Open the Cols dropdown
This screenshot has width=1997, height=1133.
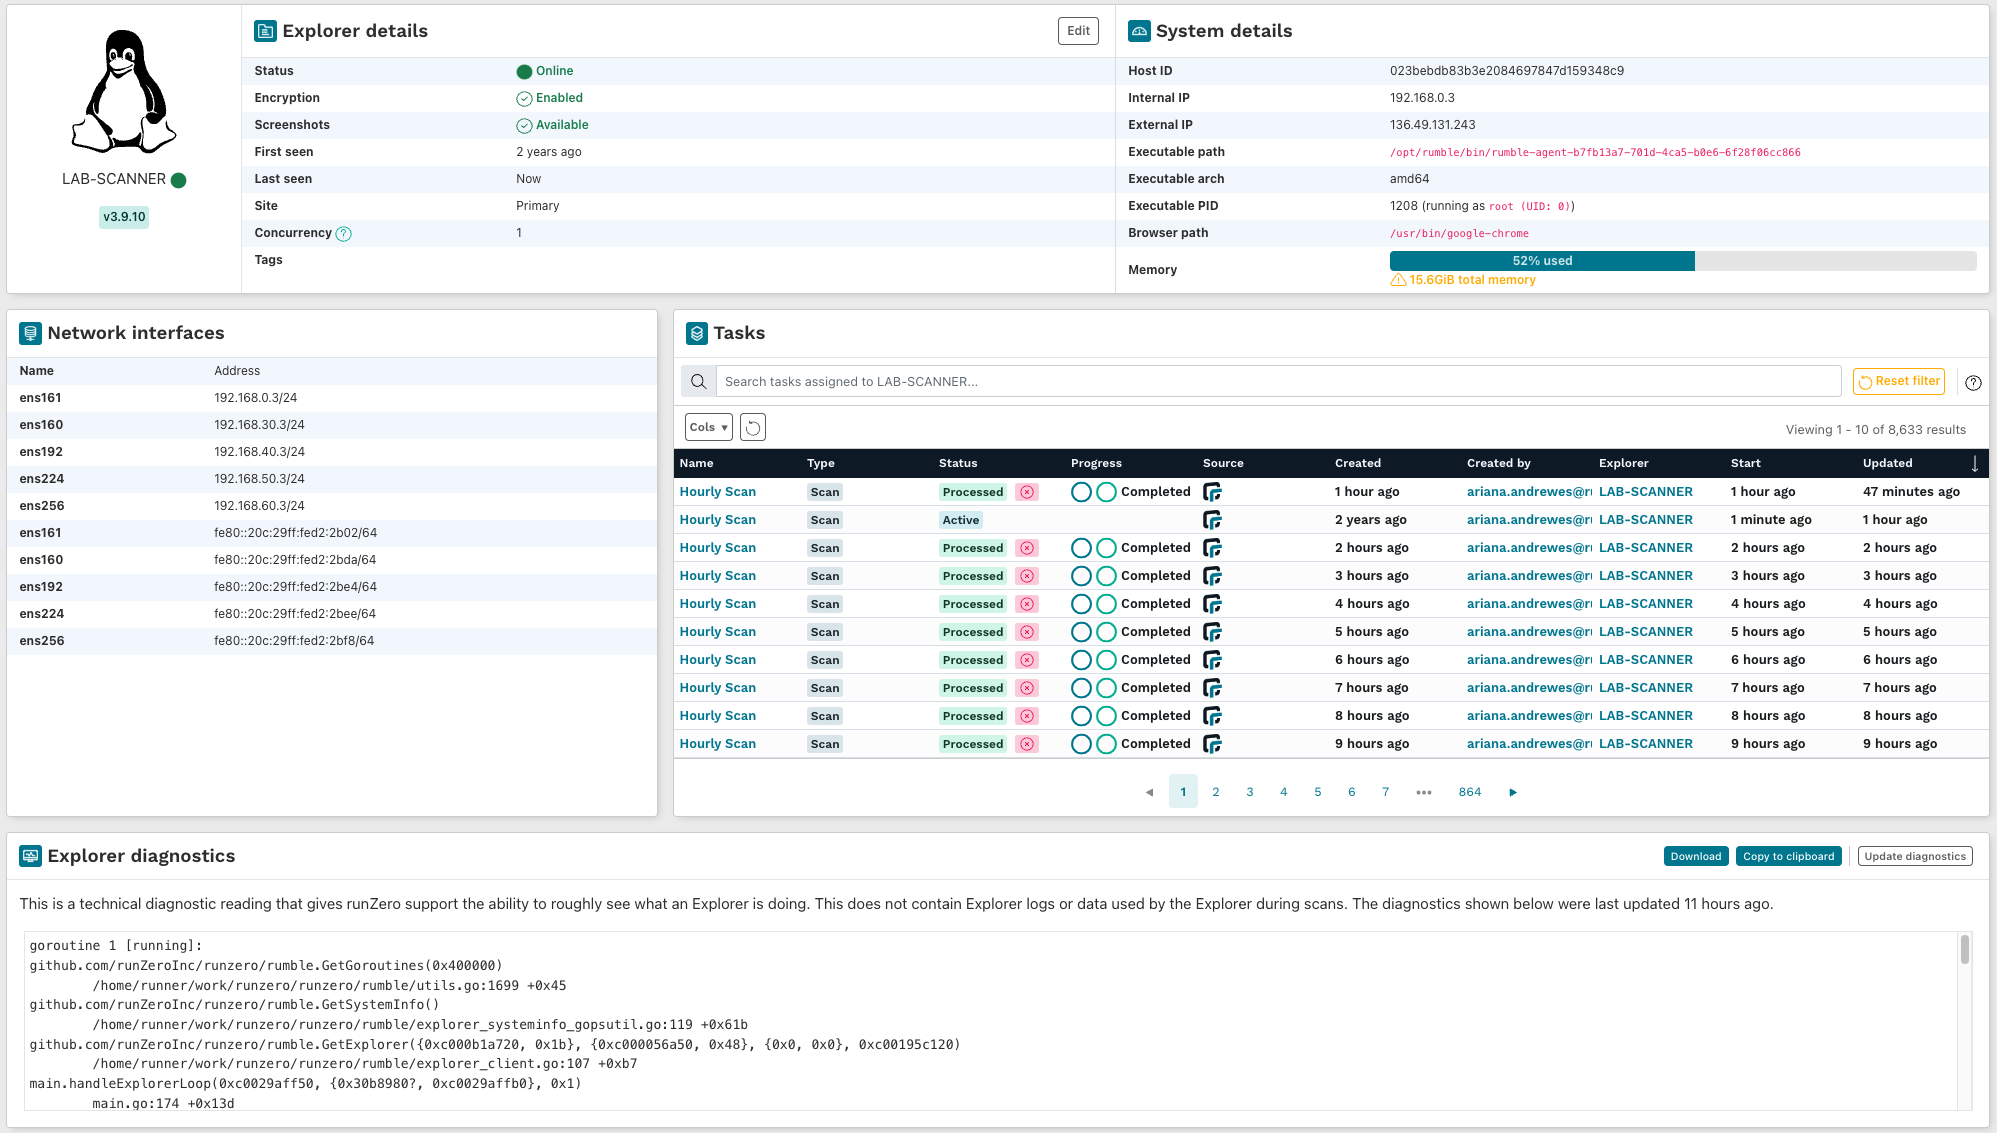(707, 427)
